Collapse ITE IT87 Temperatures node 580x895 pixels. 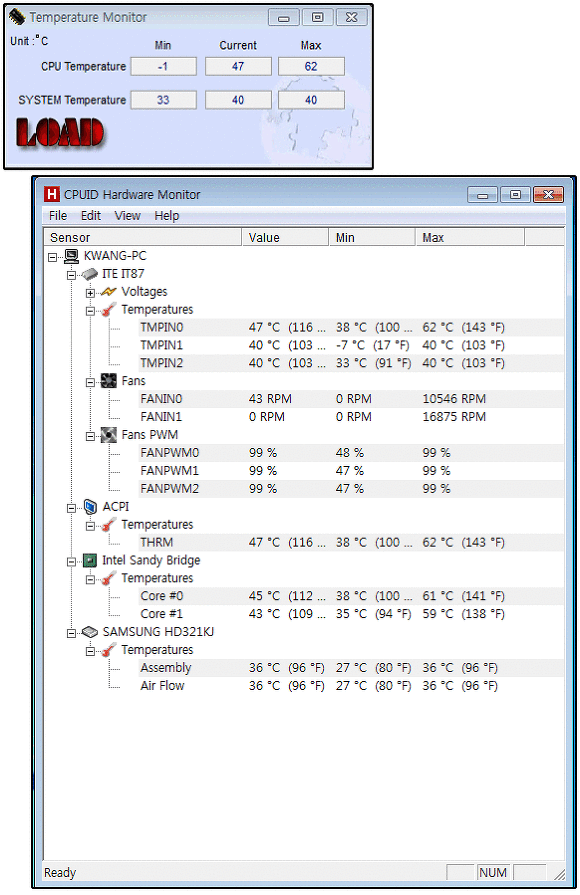pyautogui.click(x=90, y=311)
